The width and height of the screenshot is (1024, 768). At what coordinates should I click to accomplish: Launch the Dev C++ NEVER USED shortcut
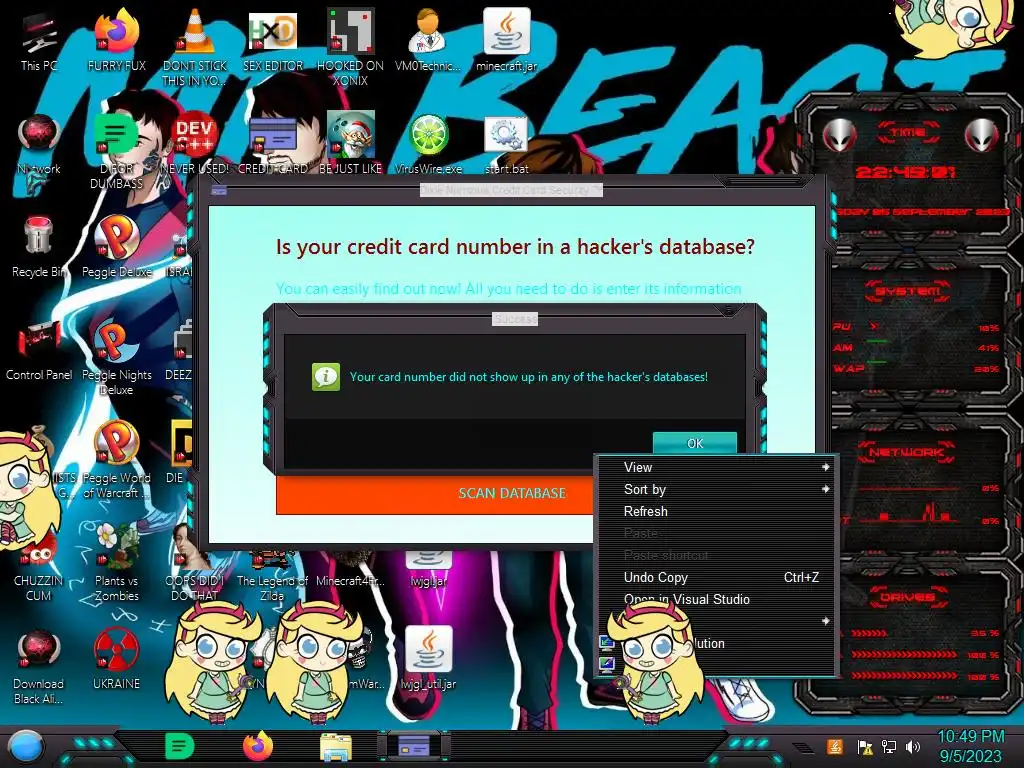(195, 145)
